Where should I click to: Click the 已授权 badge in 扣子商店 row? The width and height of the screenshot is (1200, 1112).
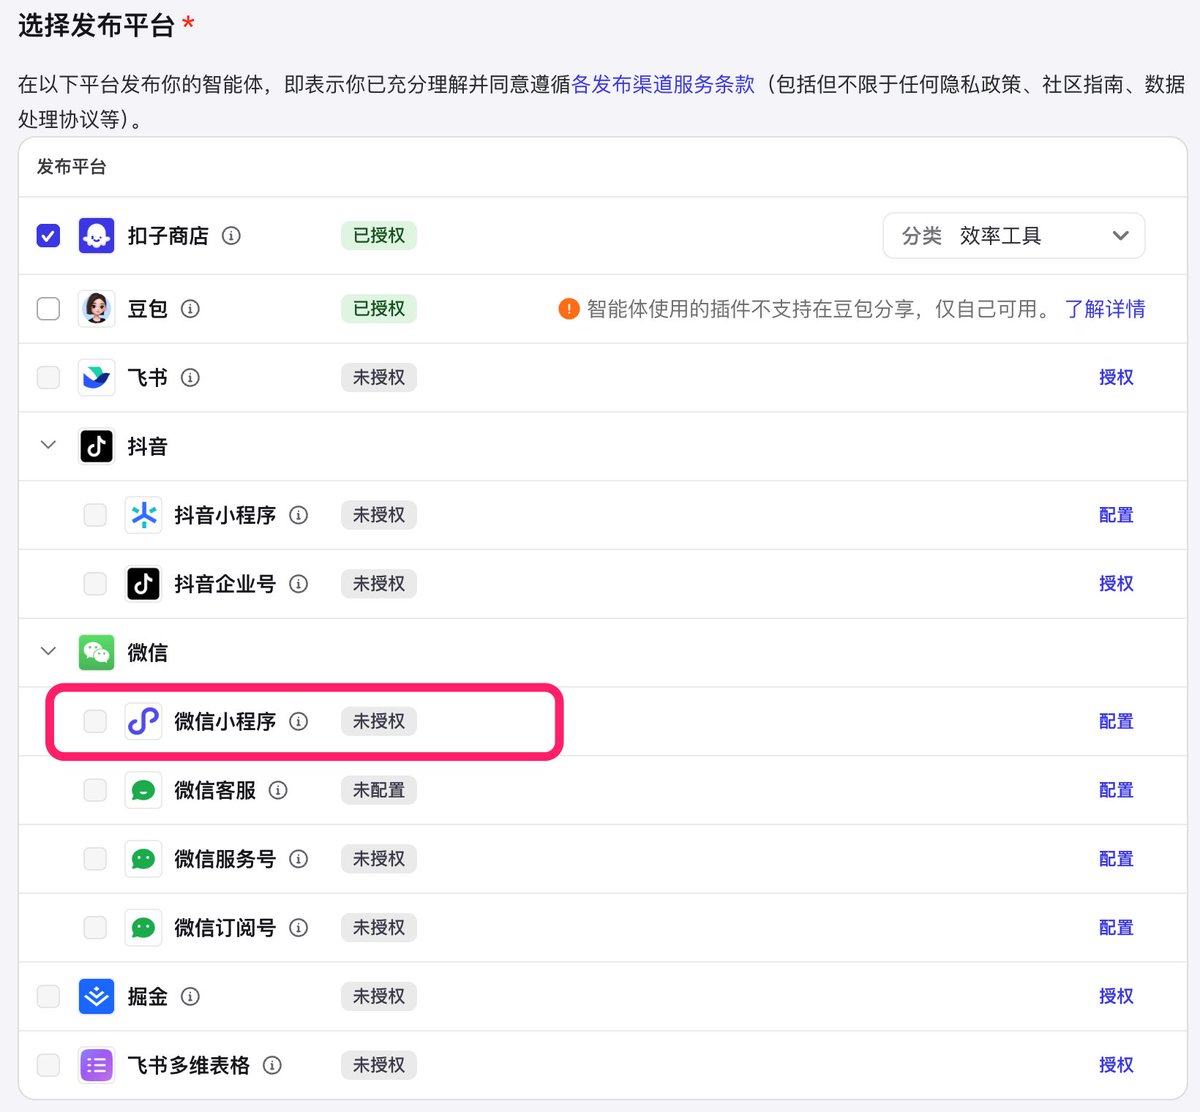(379, 236)
